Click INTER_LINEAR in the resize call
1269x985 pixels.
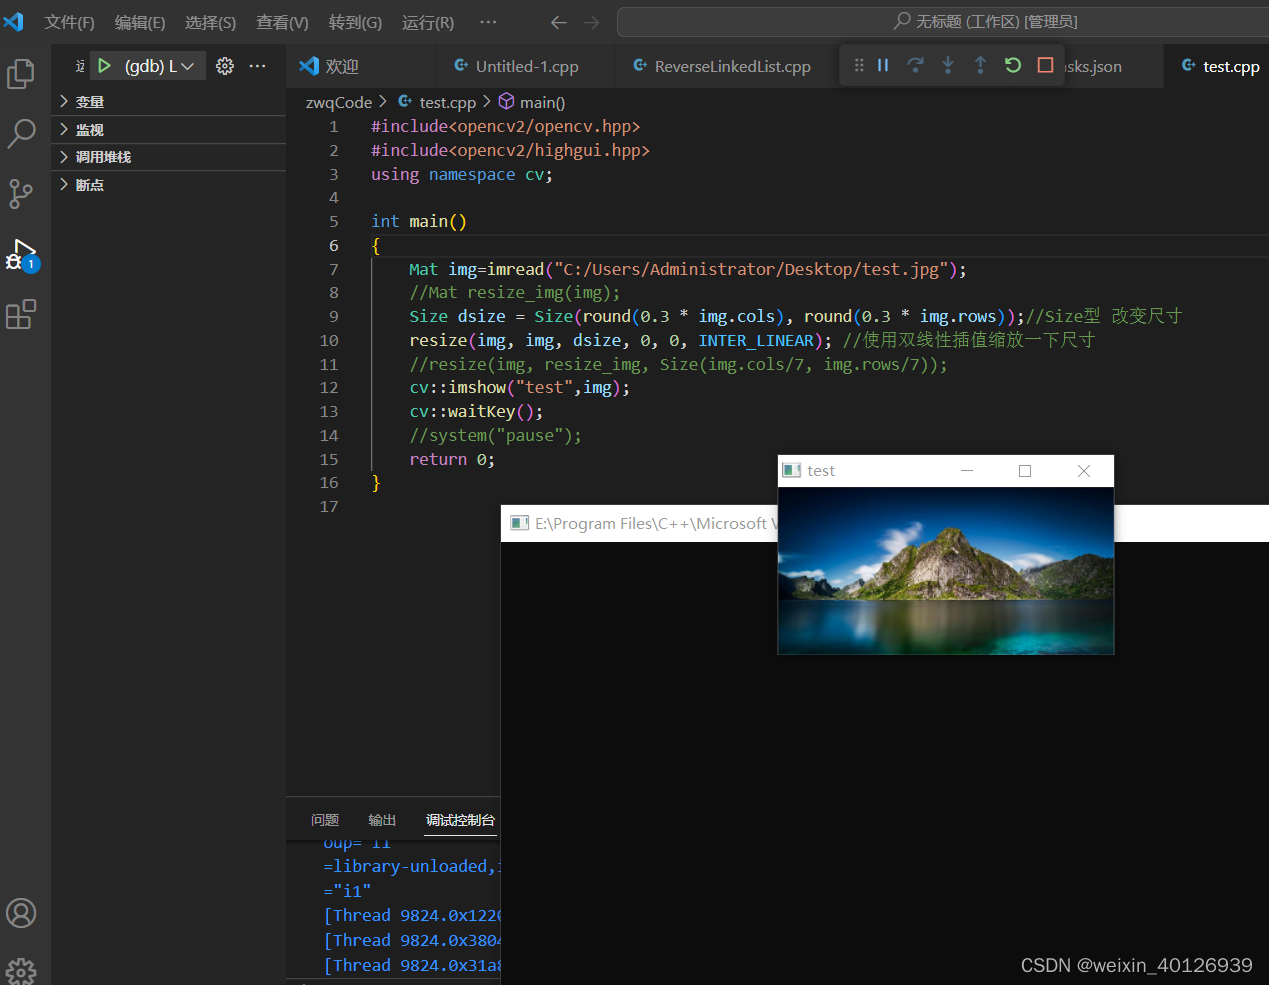(x=756, y=341)
